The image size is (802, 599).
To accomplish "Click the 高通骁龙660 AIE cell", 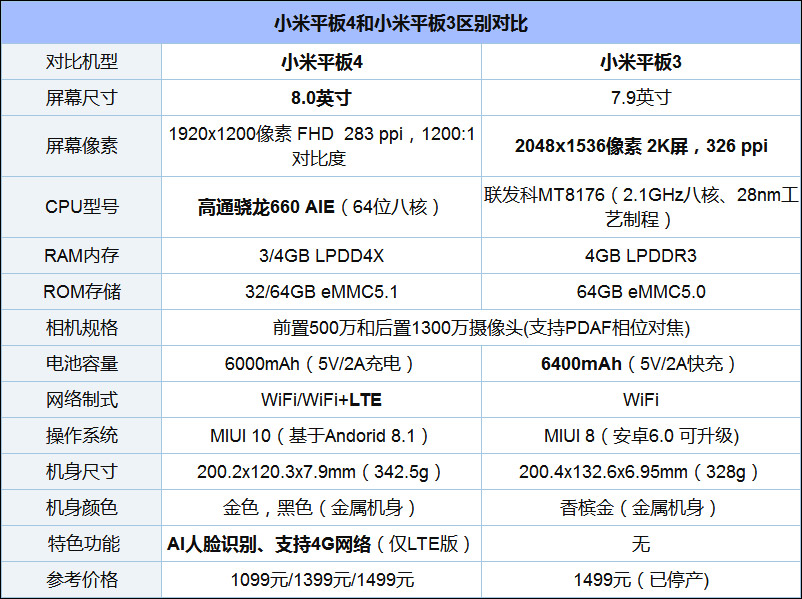I will click(321, 207).
